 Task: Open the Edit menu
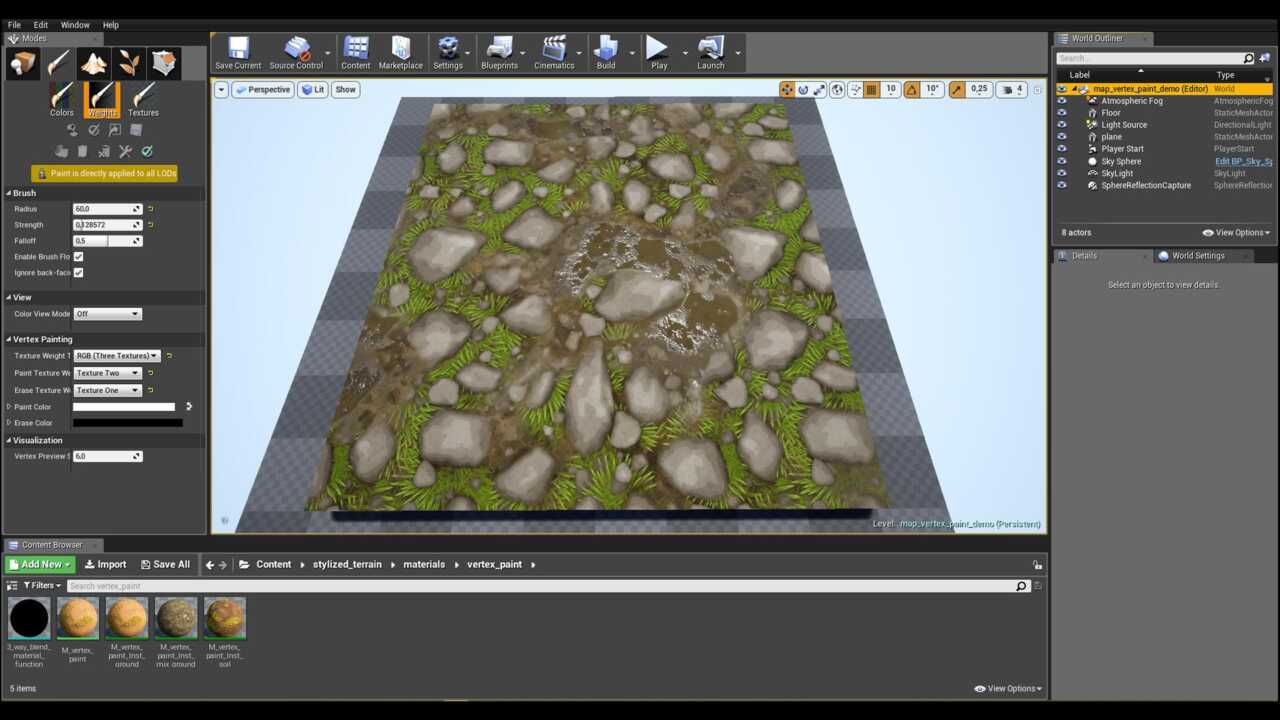41,25
